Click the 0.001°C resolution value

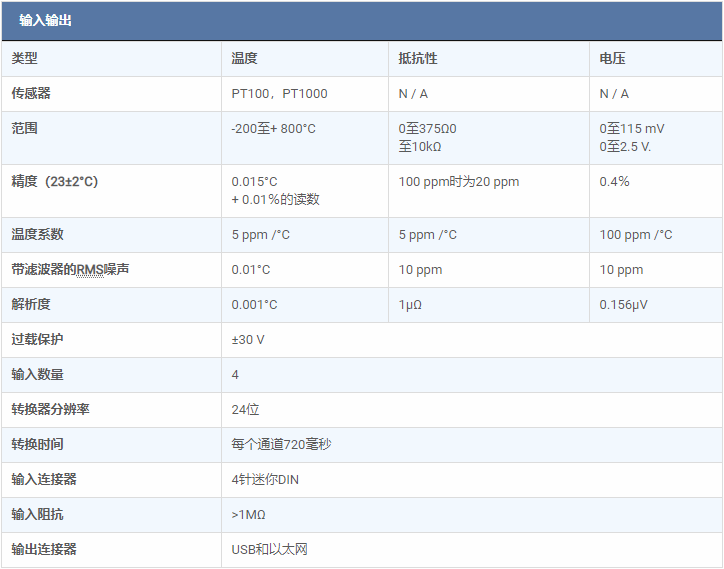point(254,305)
